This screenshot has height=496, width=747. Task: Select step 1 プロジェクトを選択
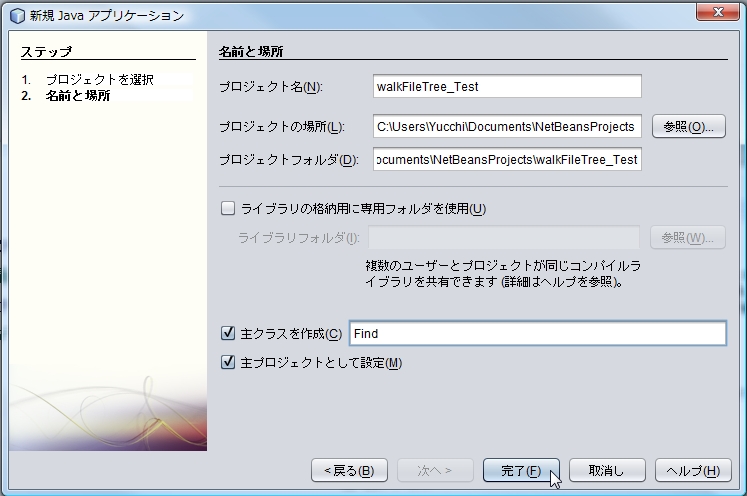point(98,79)
